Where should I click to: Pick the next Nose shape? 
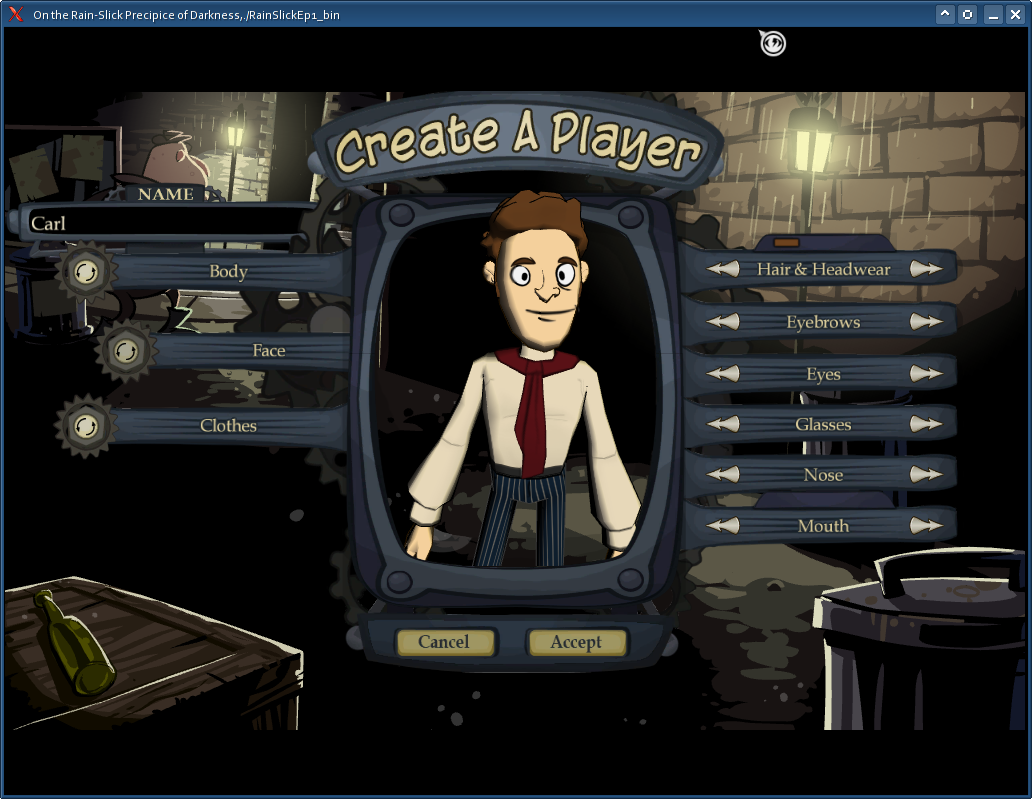[x=925, y=475]
